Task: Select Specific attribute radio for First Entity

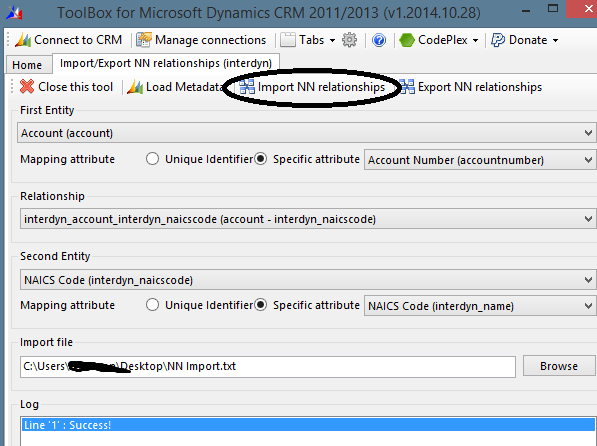Action: (x=260, y=159)
